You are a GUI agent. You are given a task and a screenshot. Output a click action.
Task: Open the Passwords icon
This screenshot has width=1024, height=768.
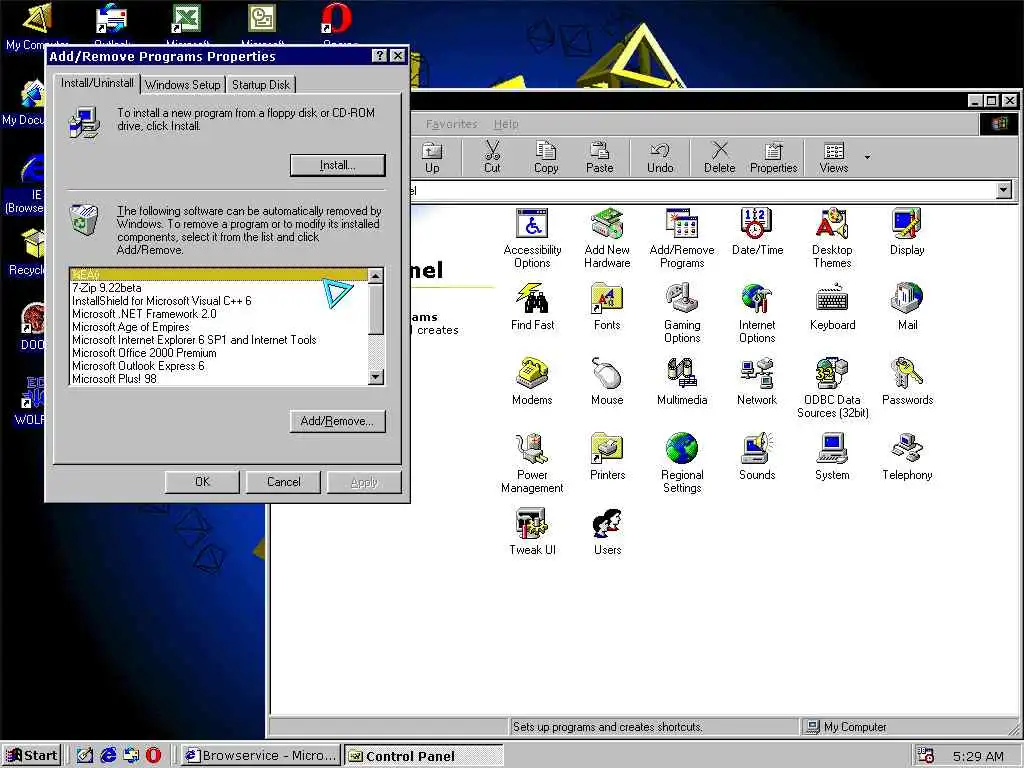(907, 382)
